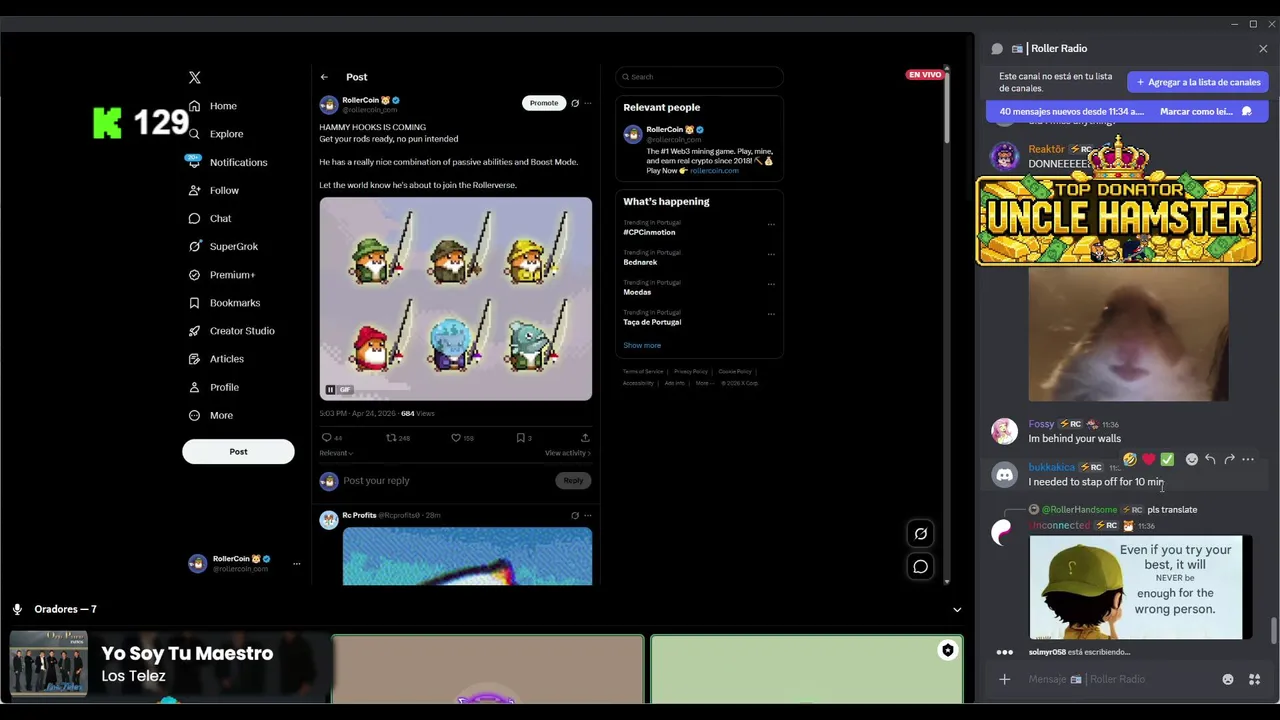
Task: Click the X logo in the sidebar
Action: tap(195, 77)
